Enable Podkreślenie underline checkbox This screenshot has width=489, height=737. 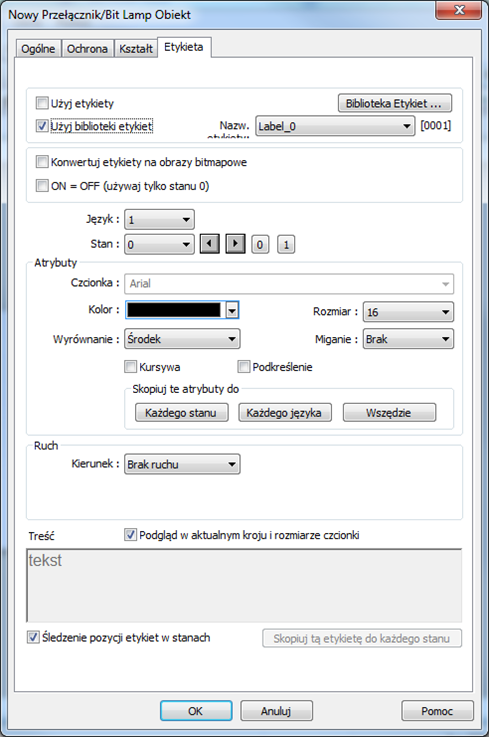click(244, 367)
